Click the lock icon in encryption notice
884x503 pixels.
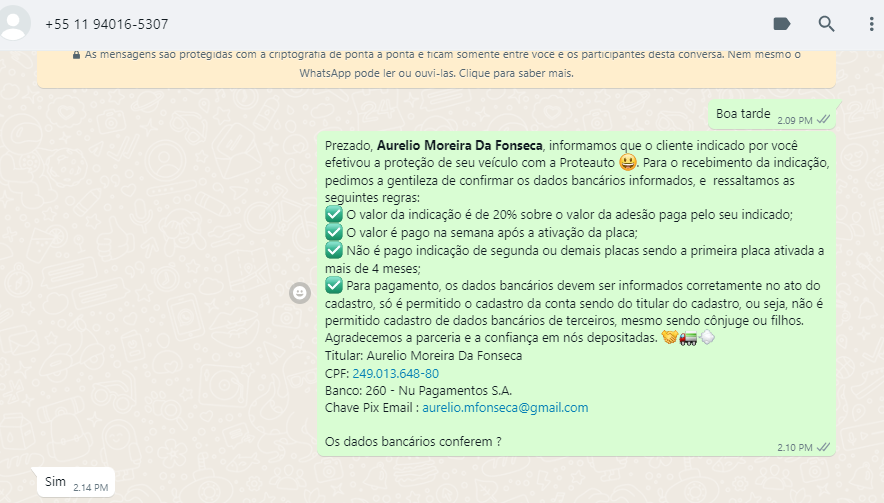point(77,56)
